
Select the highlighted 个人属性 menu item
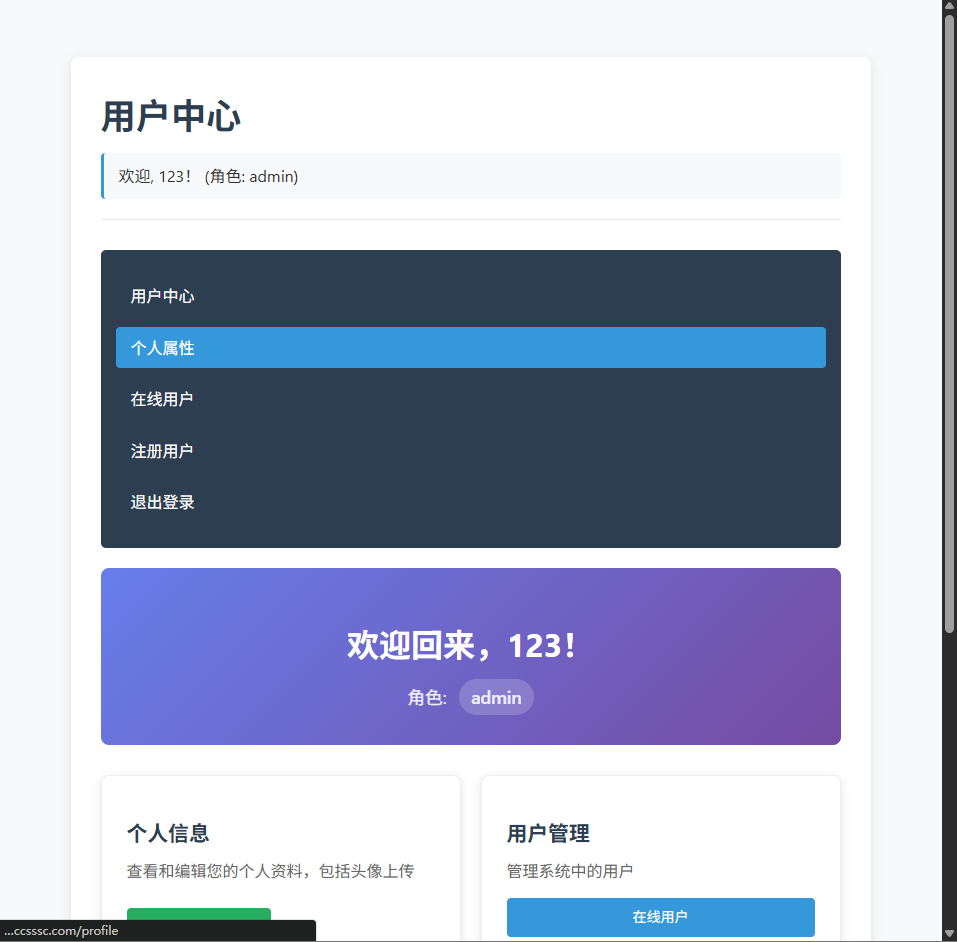click(470, 348)
